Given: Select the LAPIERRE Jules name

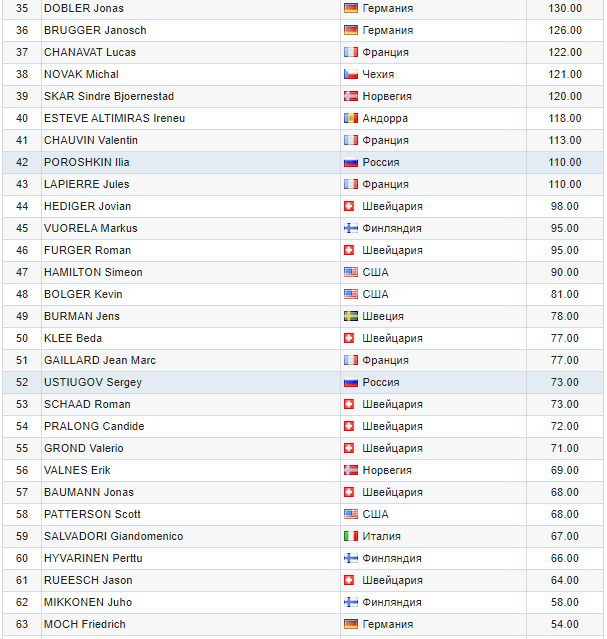Looking at the screenshot, I should (87, 184).
